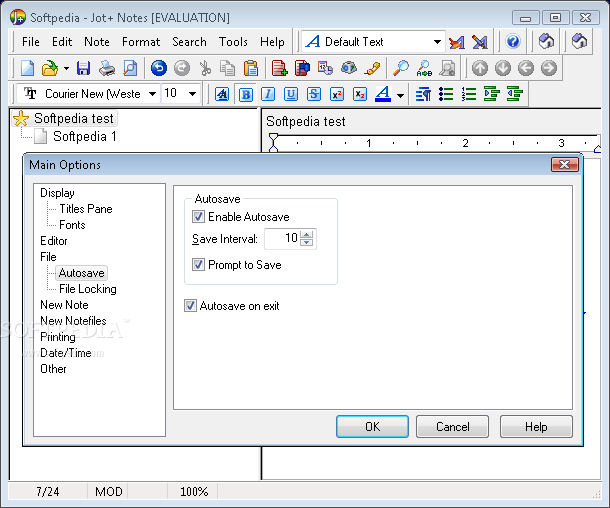This screenshot has width=610, height=508.
Task: Select Date/Time in options tree
Action: [x=66, y=353]
